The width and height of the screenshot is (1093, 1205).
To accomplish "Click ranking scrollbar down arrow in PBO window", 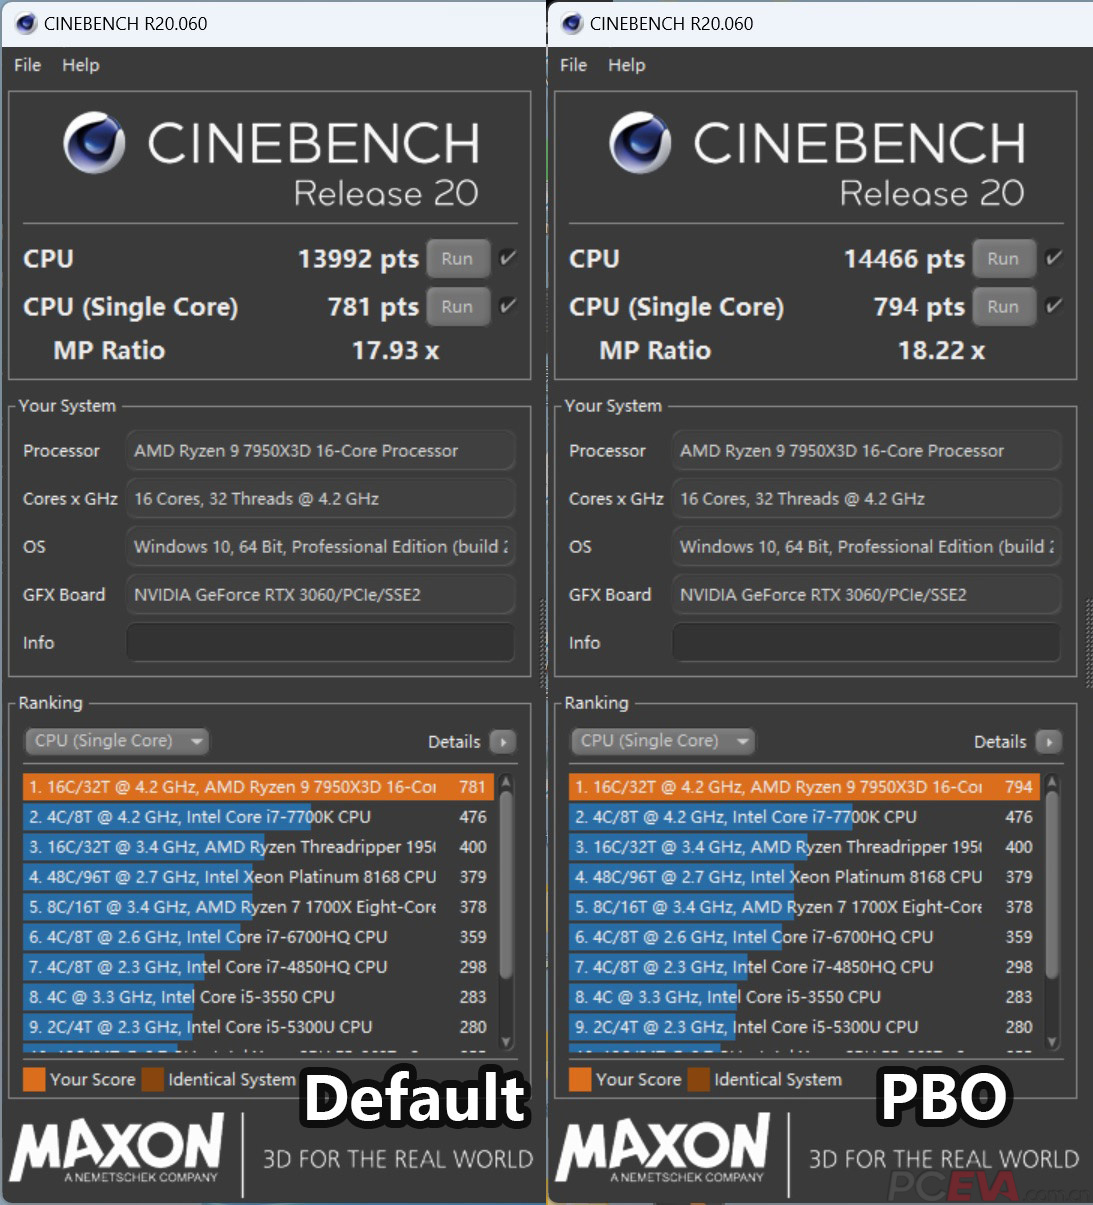I will tap(1052, 1041).
